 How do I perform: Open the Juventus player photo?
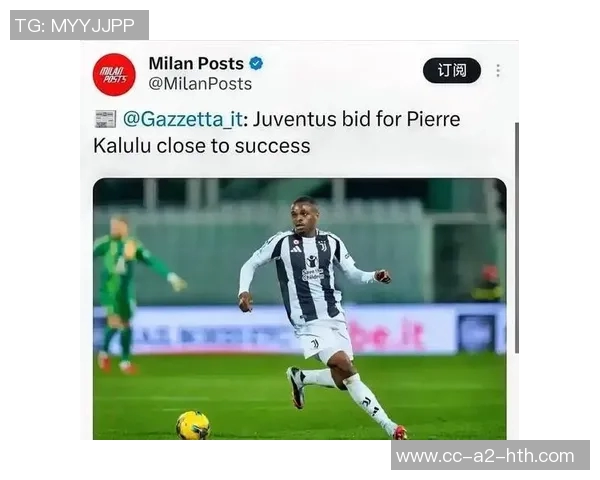point(300,309)
